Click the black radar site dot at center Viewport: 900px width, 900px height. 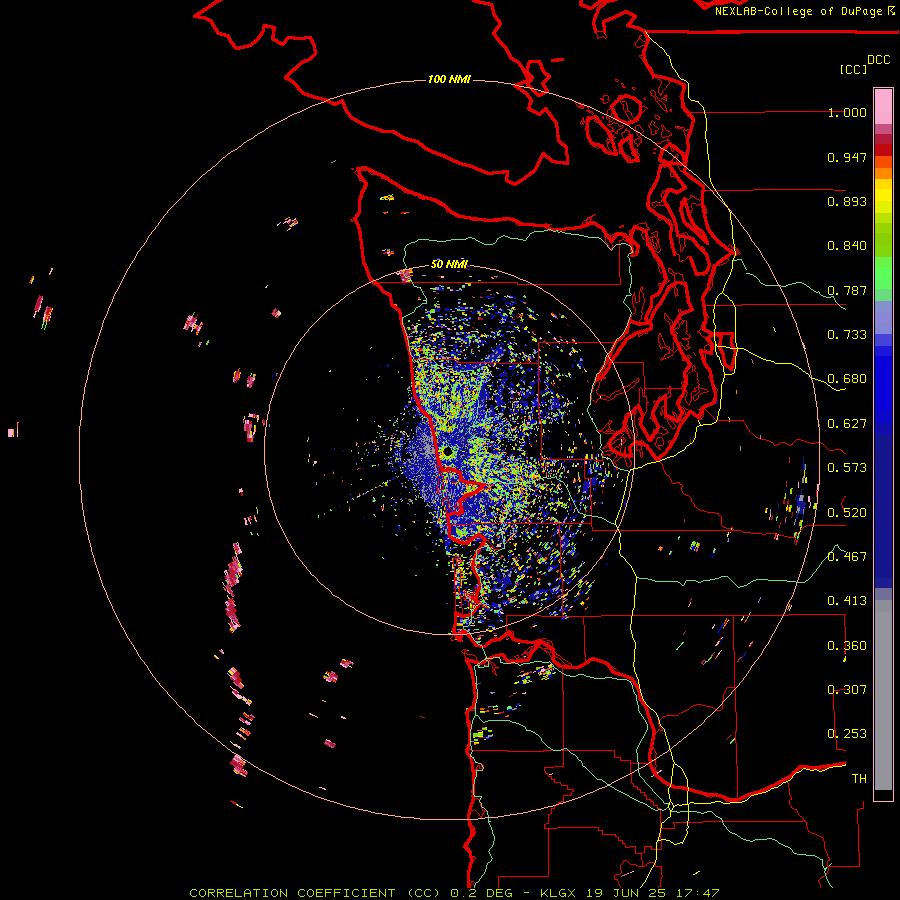pyautogui.click(x=448, y=452)
